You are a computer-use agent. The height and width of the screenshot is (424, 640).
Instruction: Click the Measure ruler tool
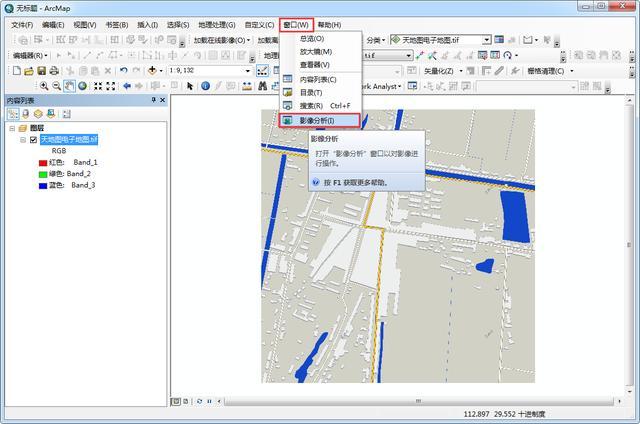pos(247,86)
